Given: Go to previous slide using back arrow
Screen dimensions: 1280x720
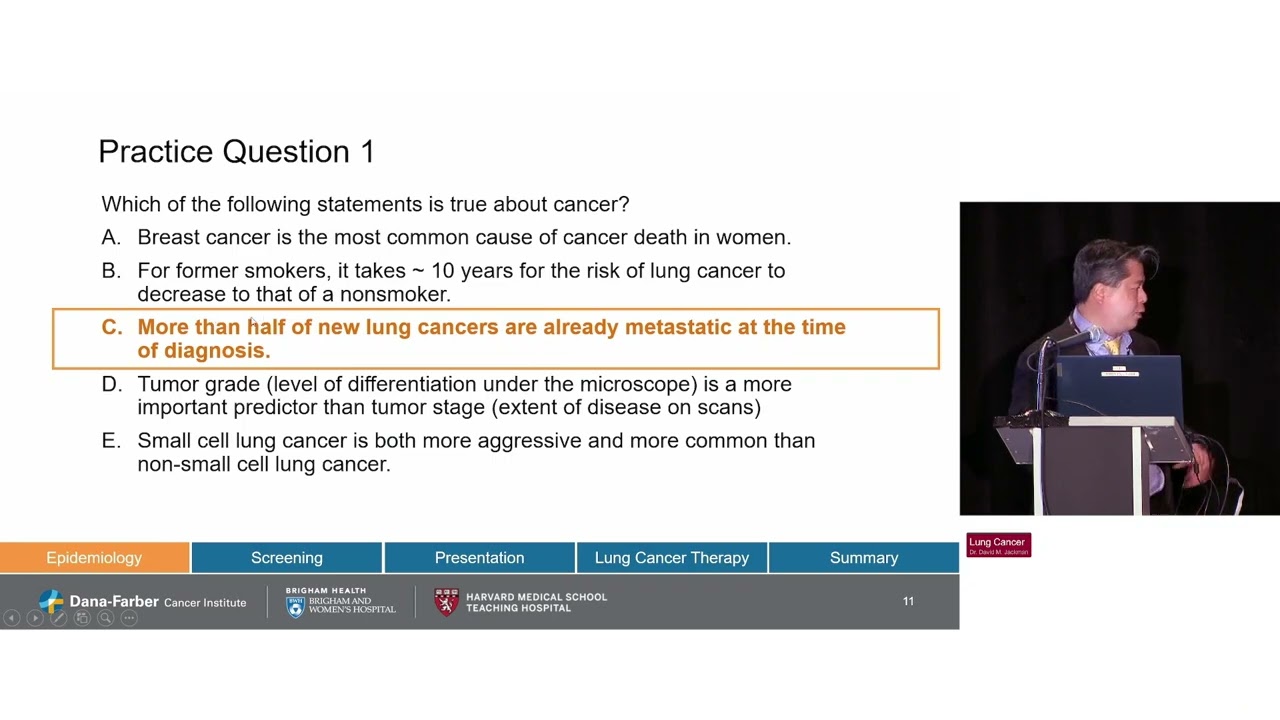Looking at the screenshot, I should pyautogui.click(x=11, y=618).
